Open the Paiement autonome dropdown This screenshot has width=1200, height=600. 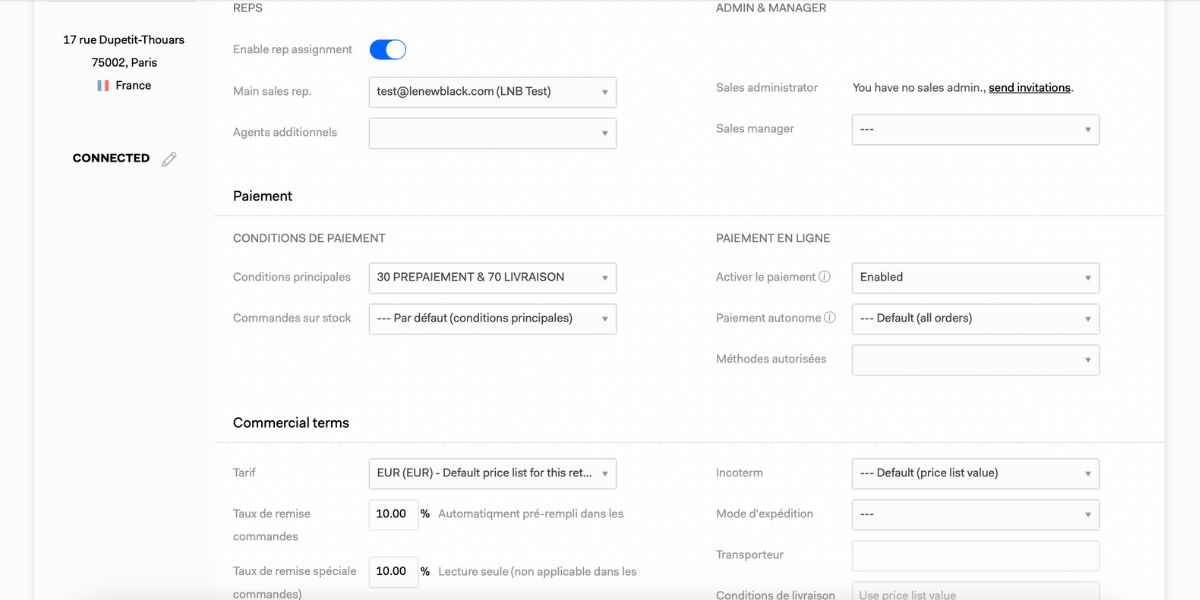point(976,318)
